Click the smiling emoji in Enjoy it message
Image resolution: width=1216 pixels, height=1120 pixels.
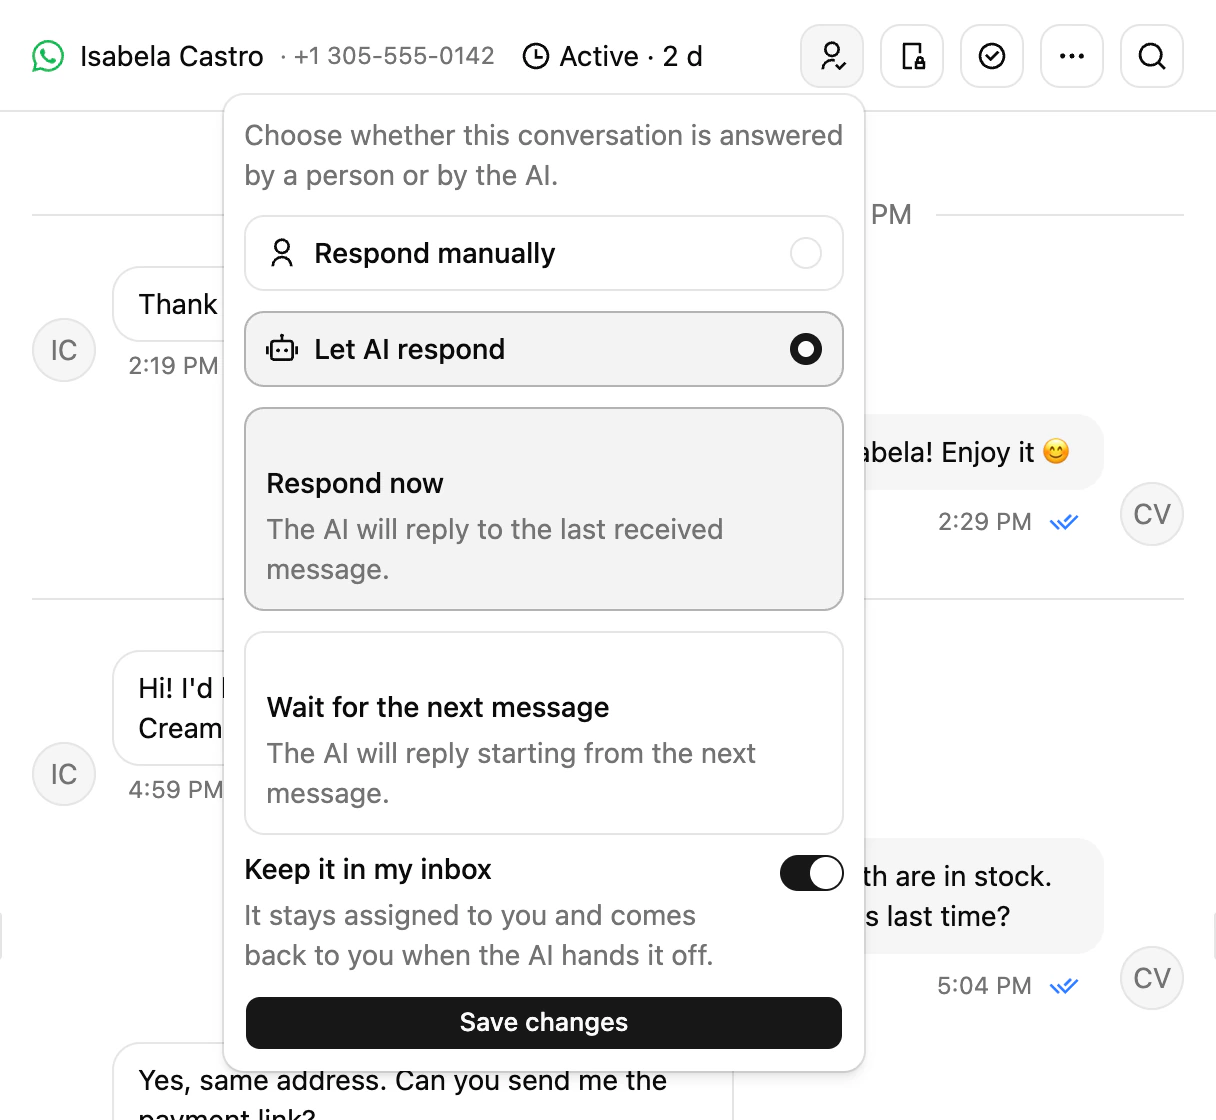click(x=1056, y=452)
